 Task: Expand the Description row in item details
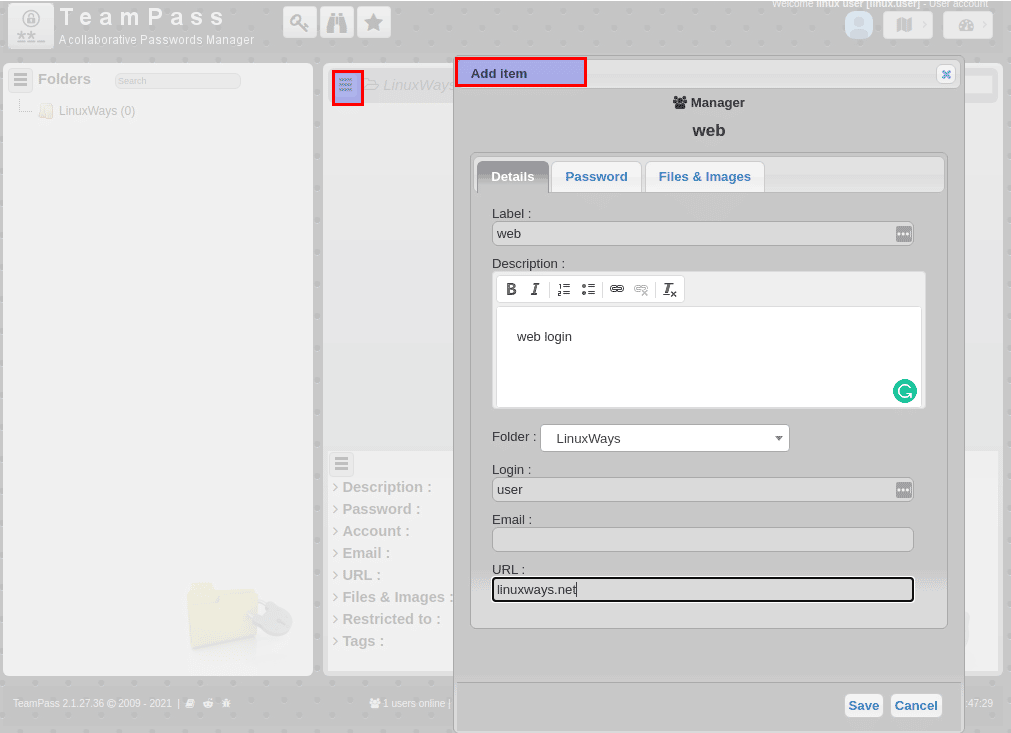[x=382, y=487]
